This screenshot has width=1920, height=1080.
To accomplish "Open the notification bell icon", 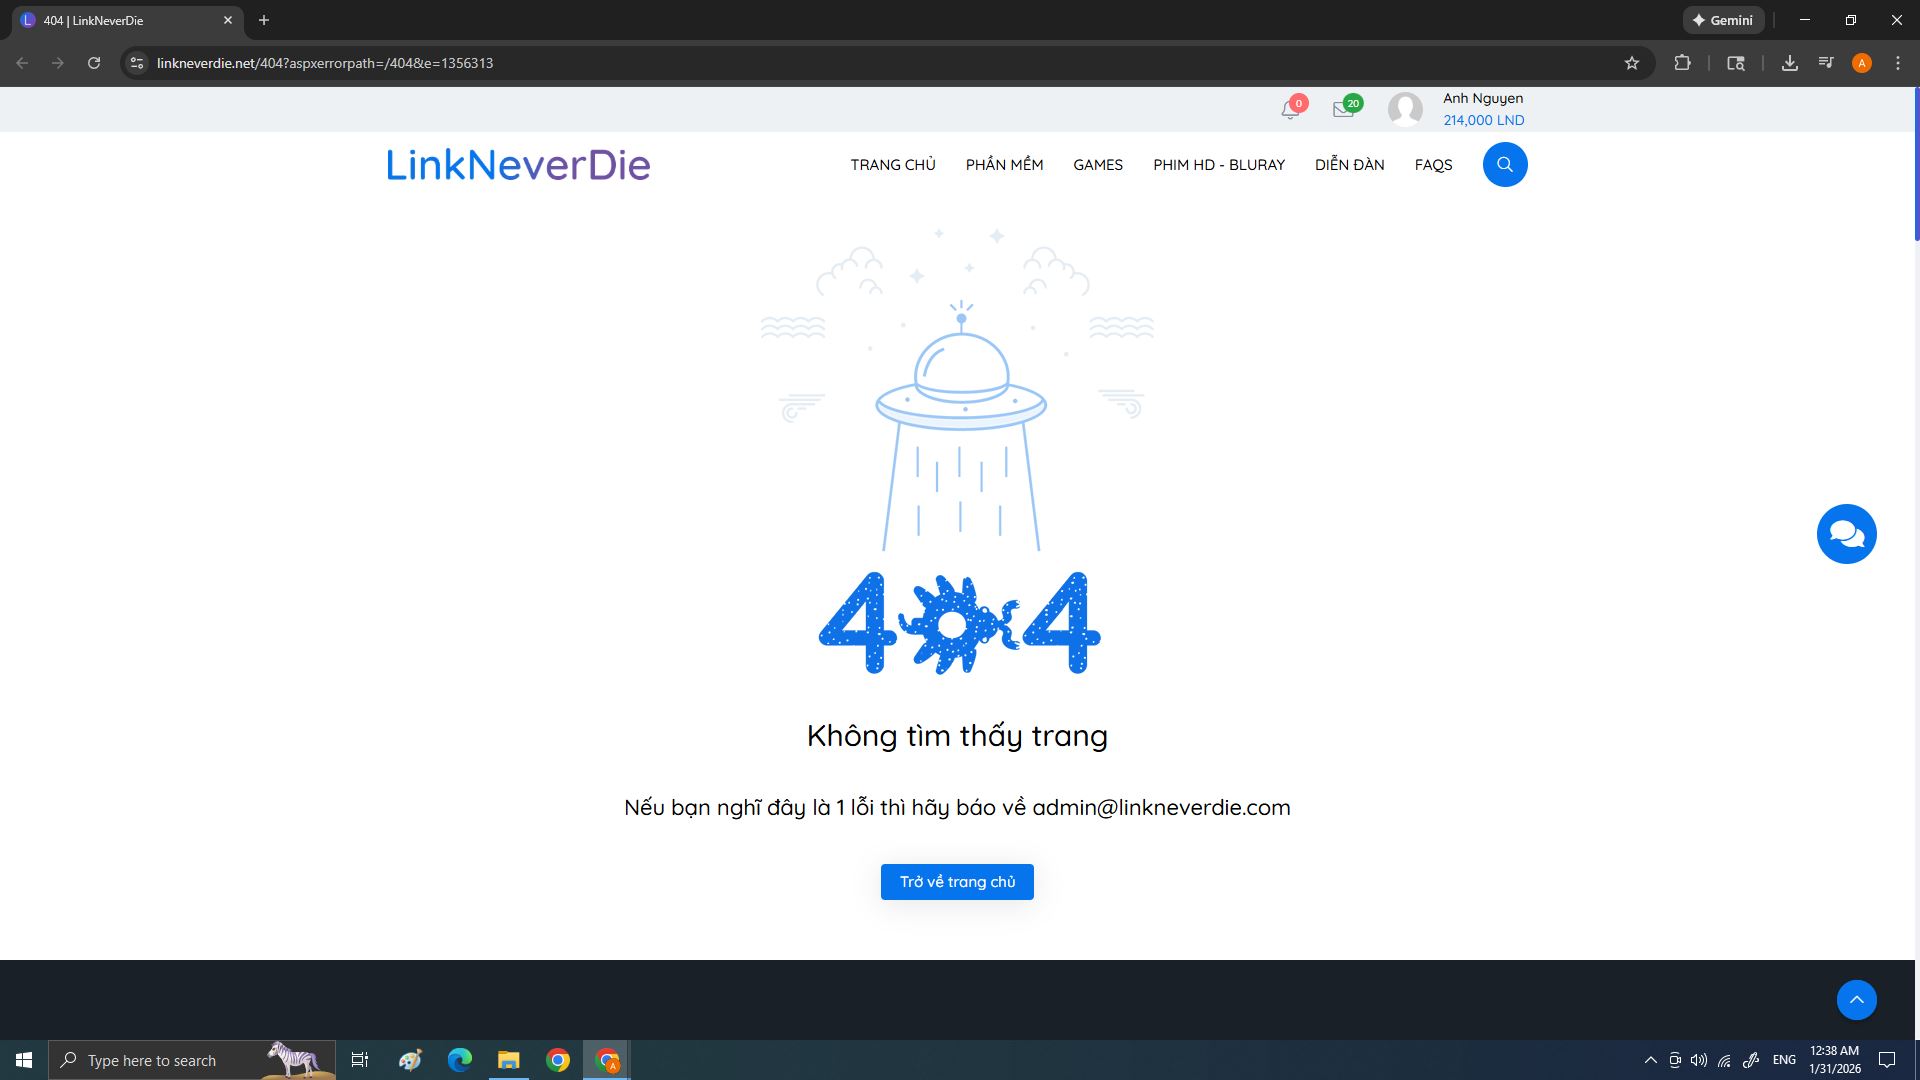I will point(1290,110).
